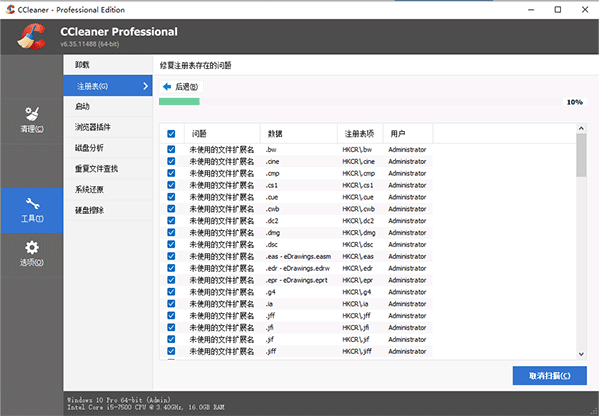599x416 pixels.
Task: Sort by Registry Key (注册表项) column
Action: [360, 134]
